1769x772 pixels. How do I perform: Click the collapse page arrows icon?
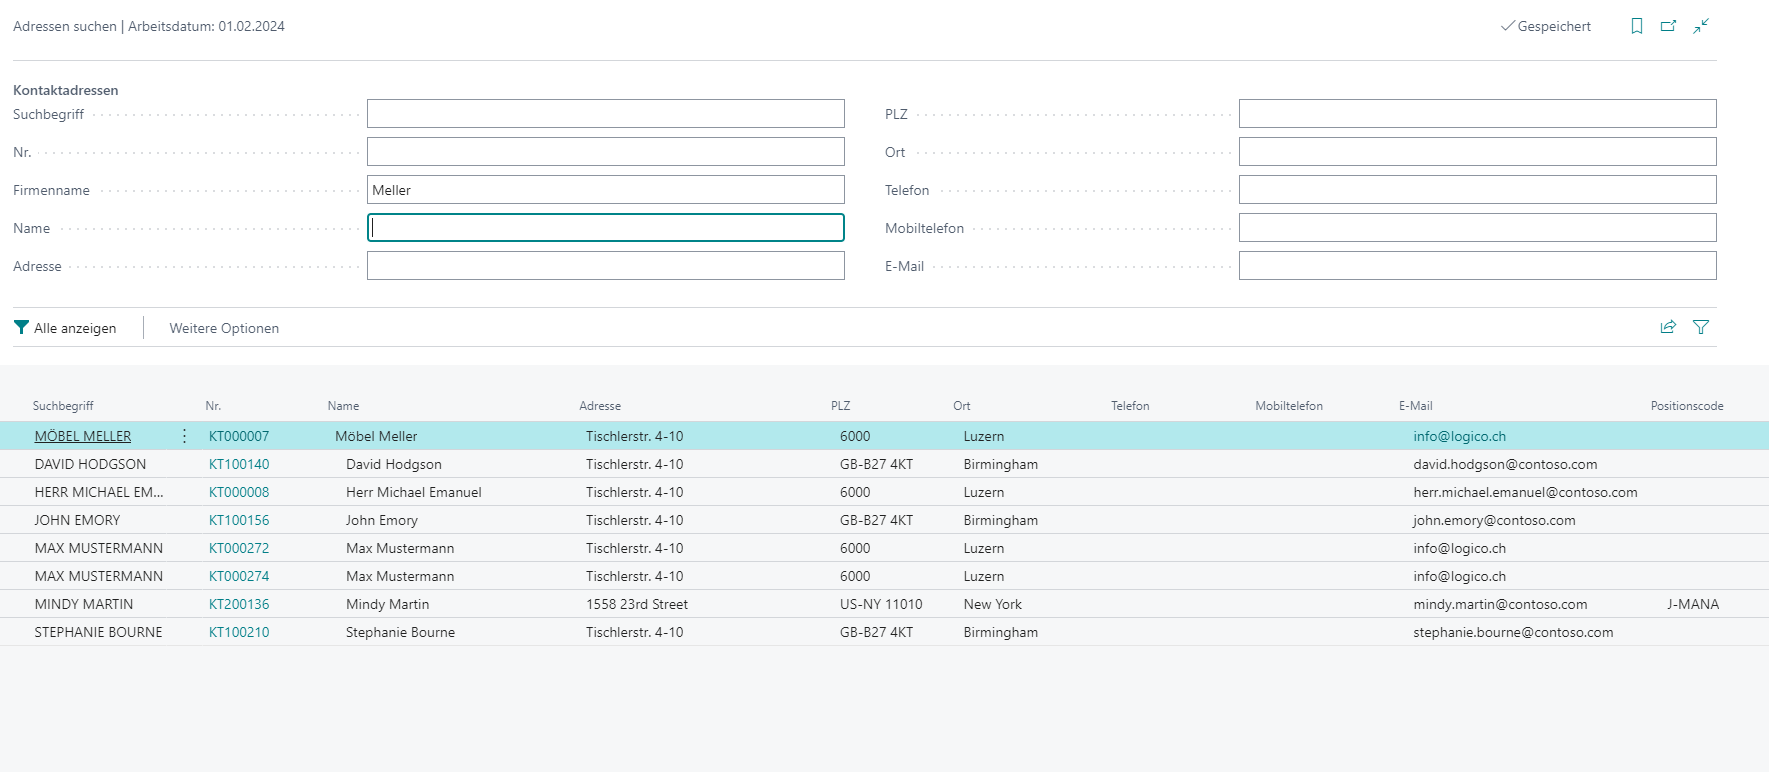click(1701, 26)
